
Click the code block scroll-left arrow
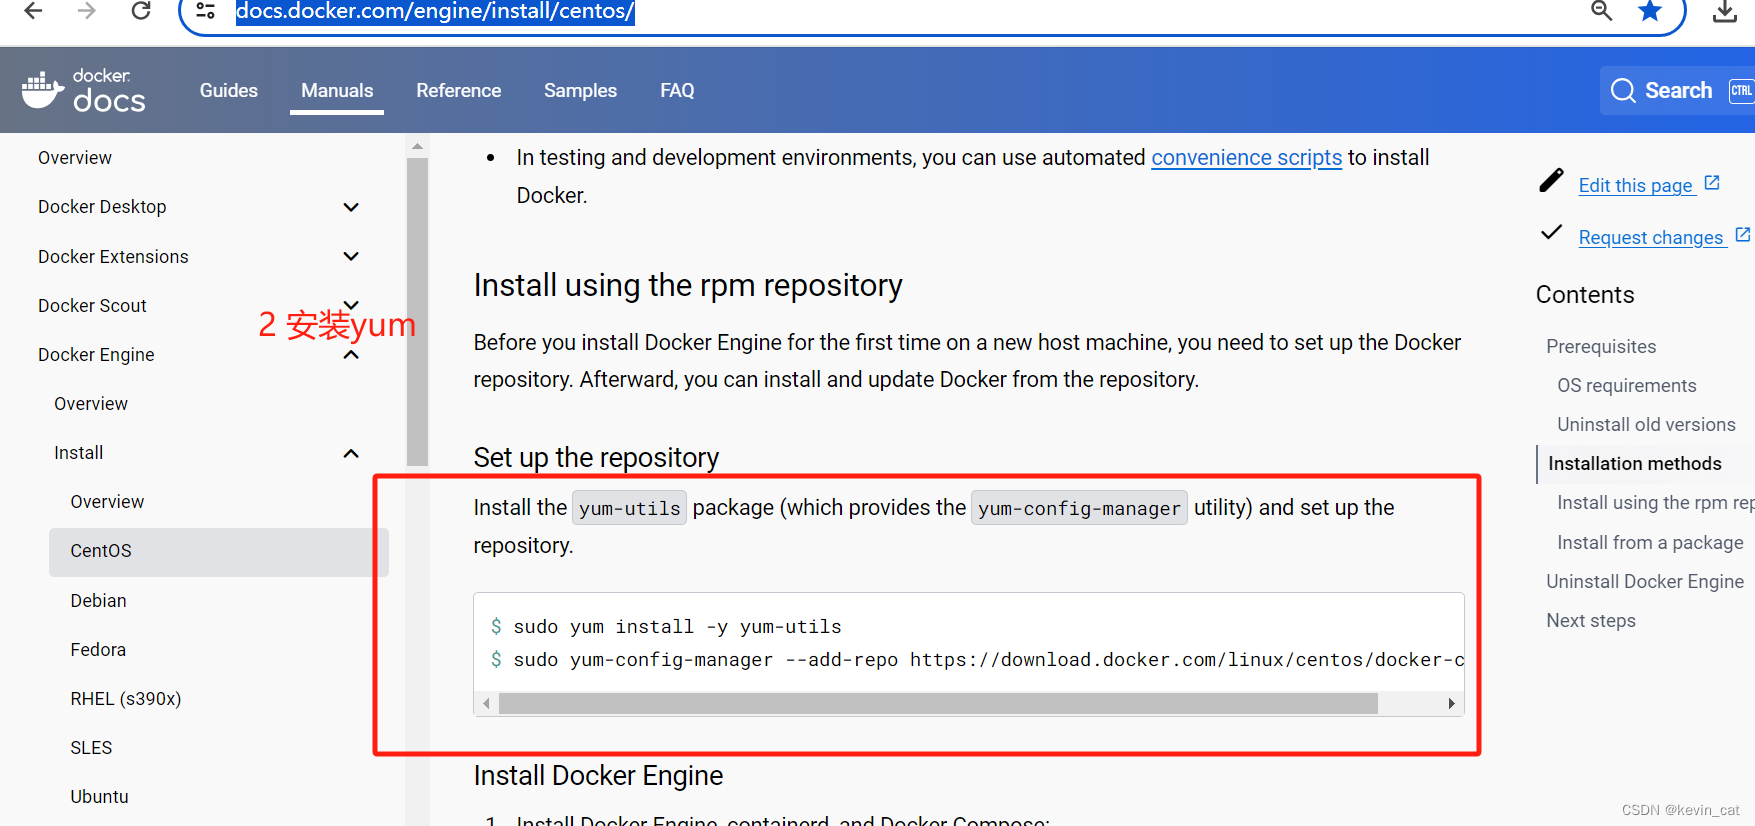(486, 704)
